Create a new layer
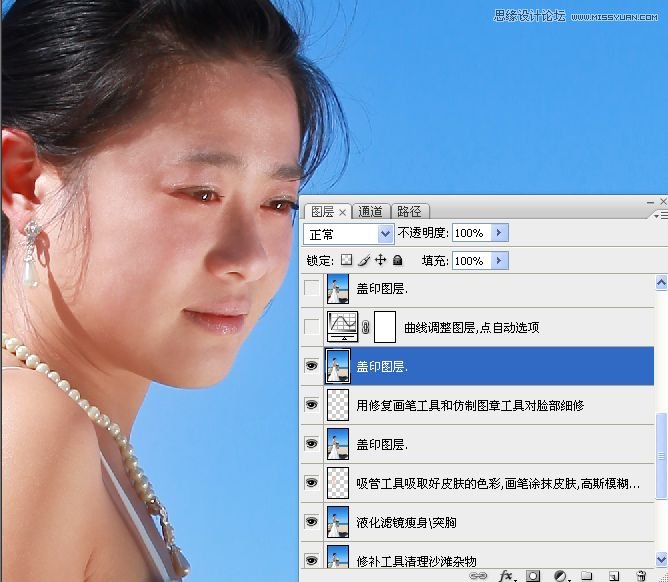This screenshot has width=668, height=582. [x=613, y=576]
